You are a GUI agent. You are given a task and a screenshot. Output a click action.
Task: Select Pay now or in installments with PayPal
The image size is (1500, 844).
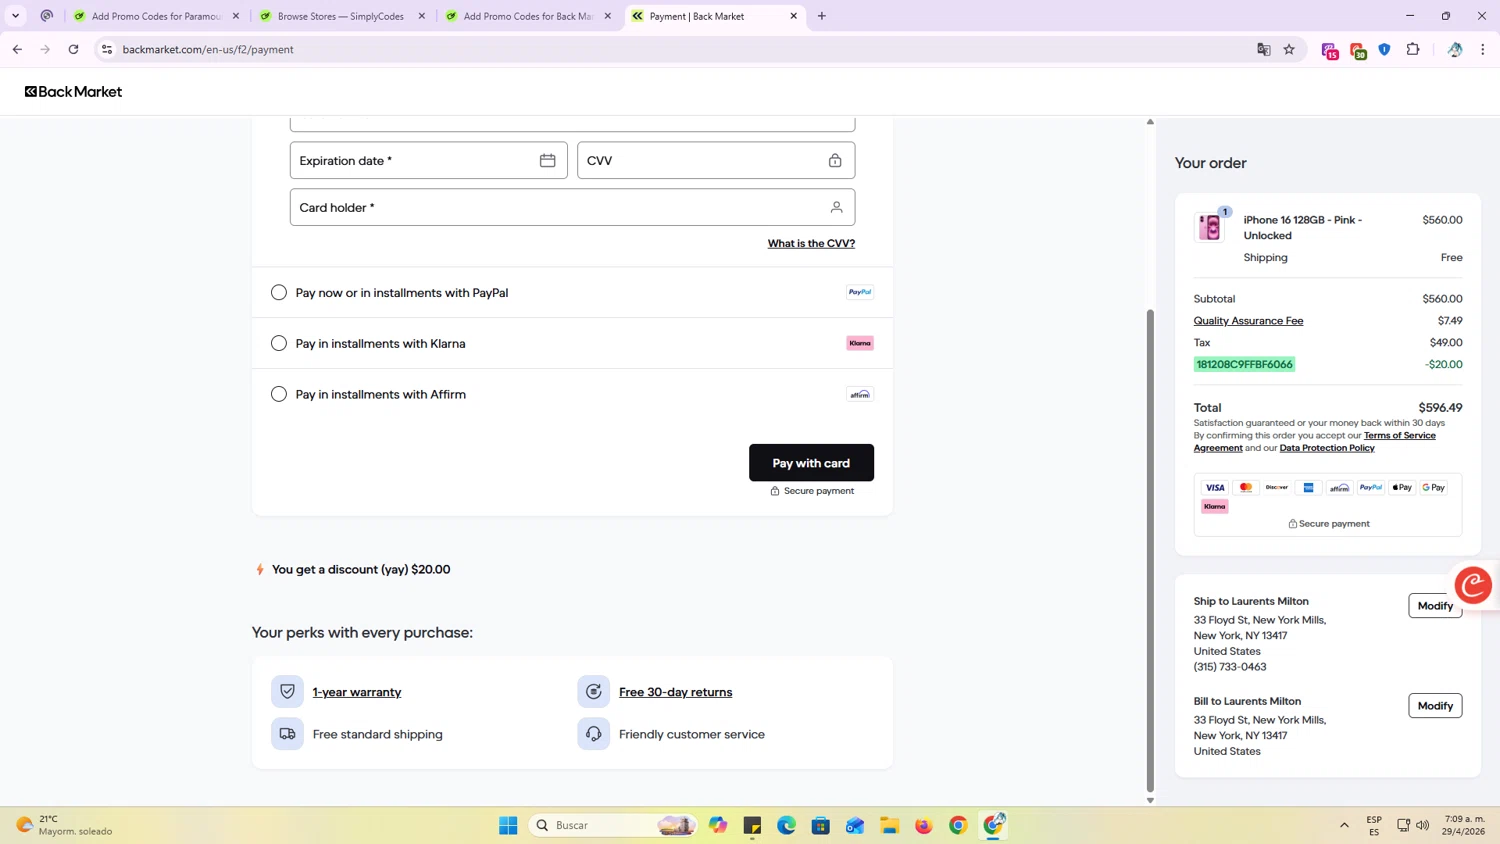(279, 292)
